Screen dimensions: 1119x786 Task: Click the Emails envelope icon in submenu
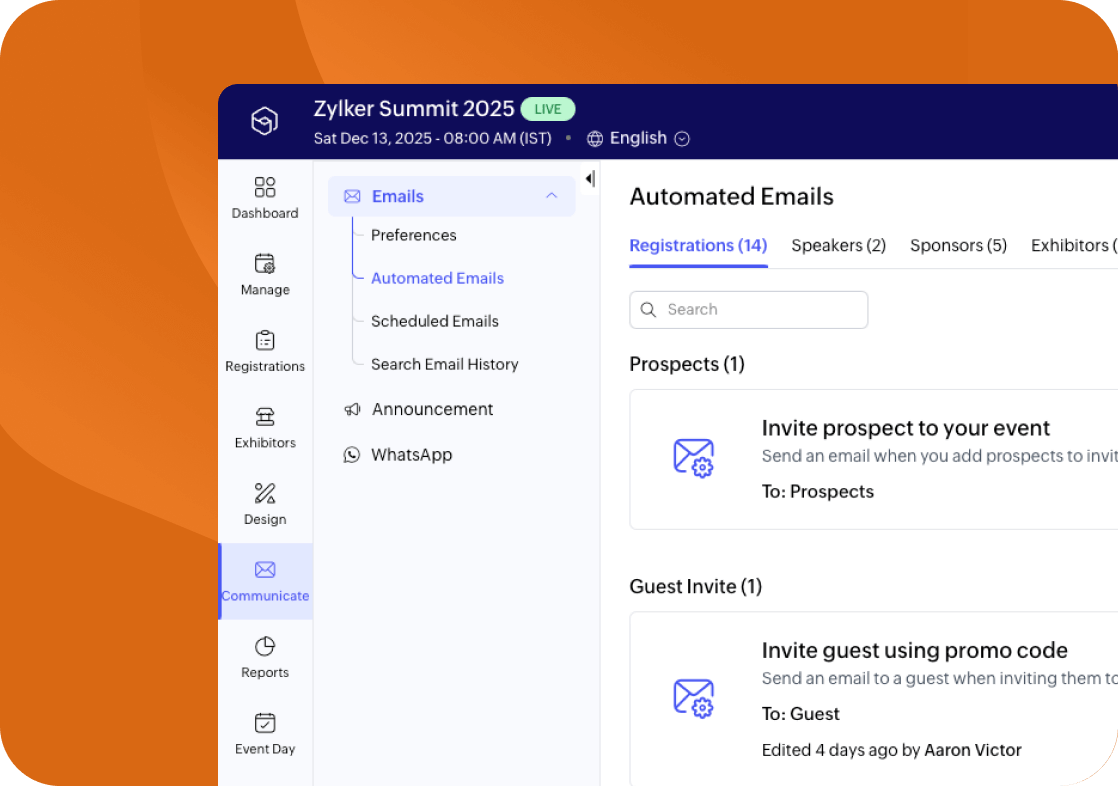click(x=352, y=196)
